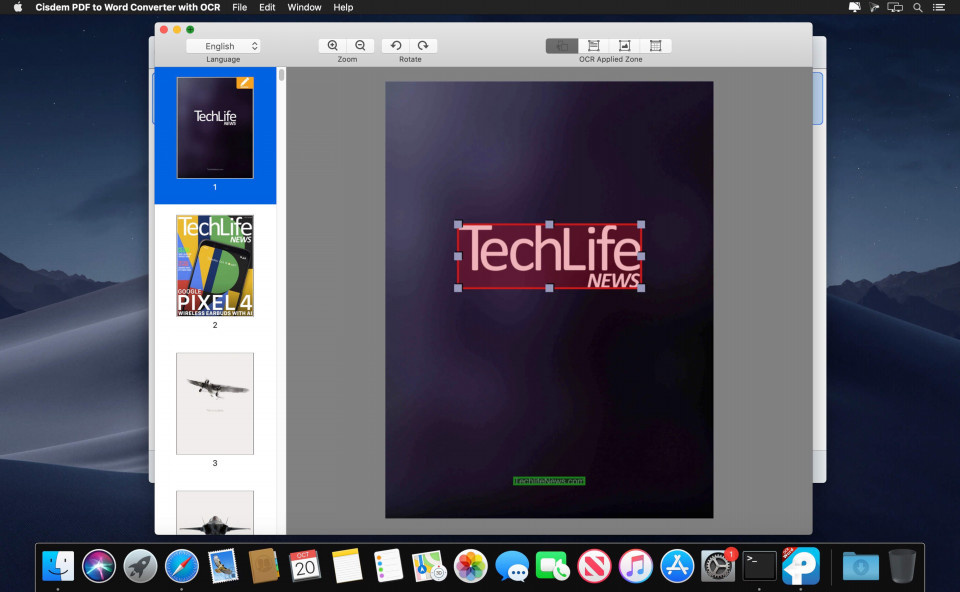Viewport: 960px width, 592px height.
Task: Open the English language dropdown
Action: (x=223, y=46)
